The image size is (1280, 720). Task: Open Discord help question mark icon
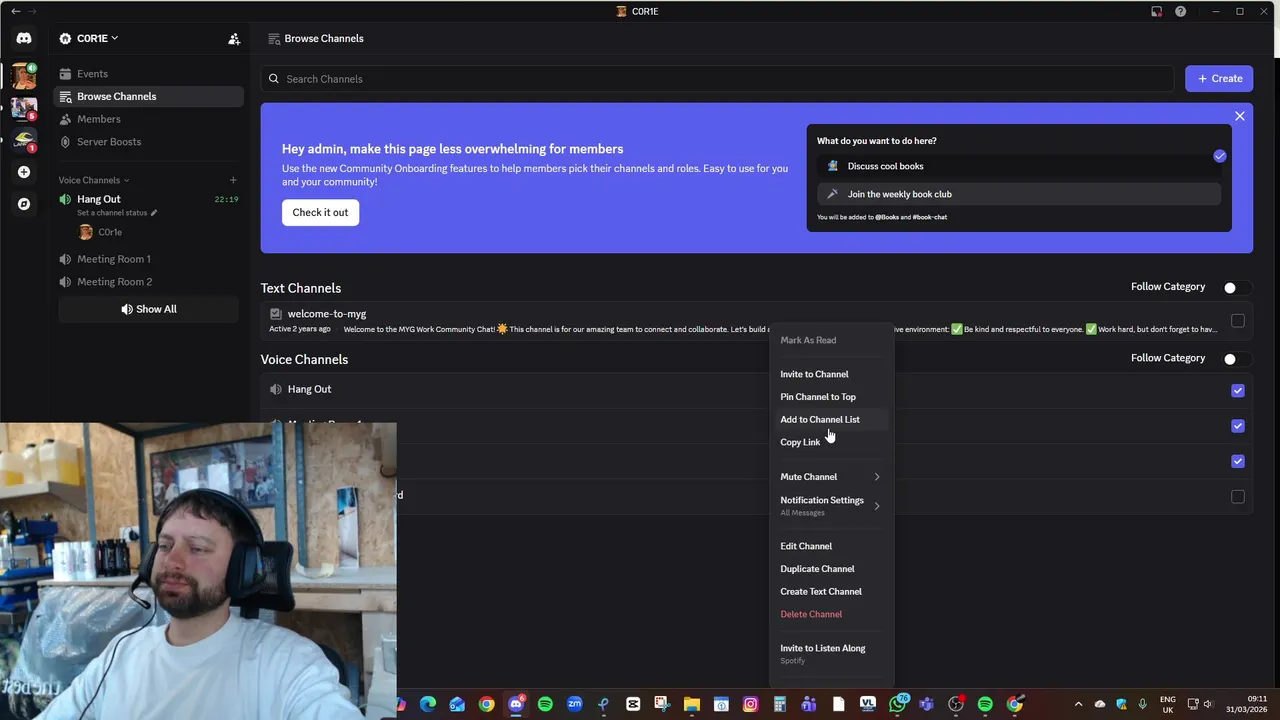tap(1181, 11)
